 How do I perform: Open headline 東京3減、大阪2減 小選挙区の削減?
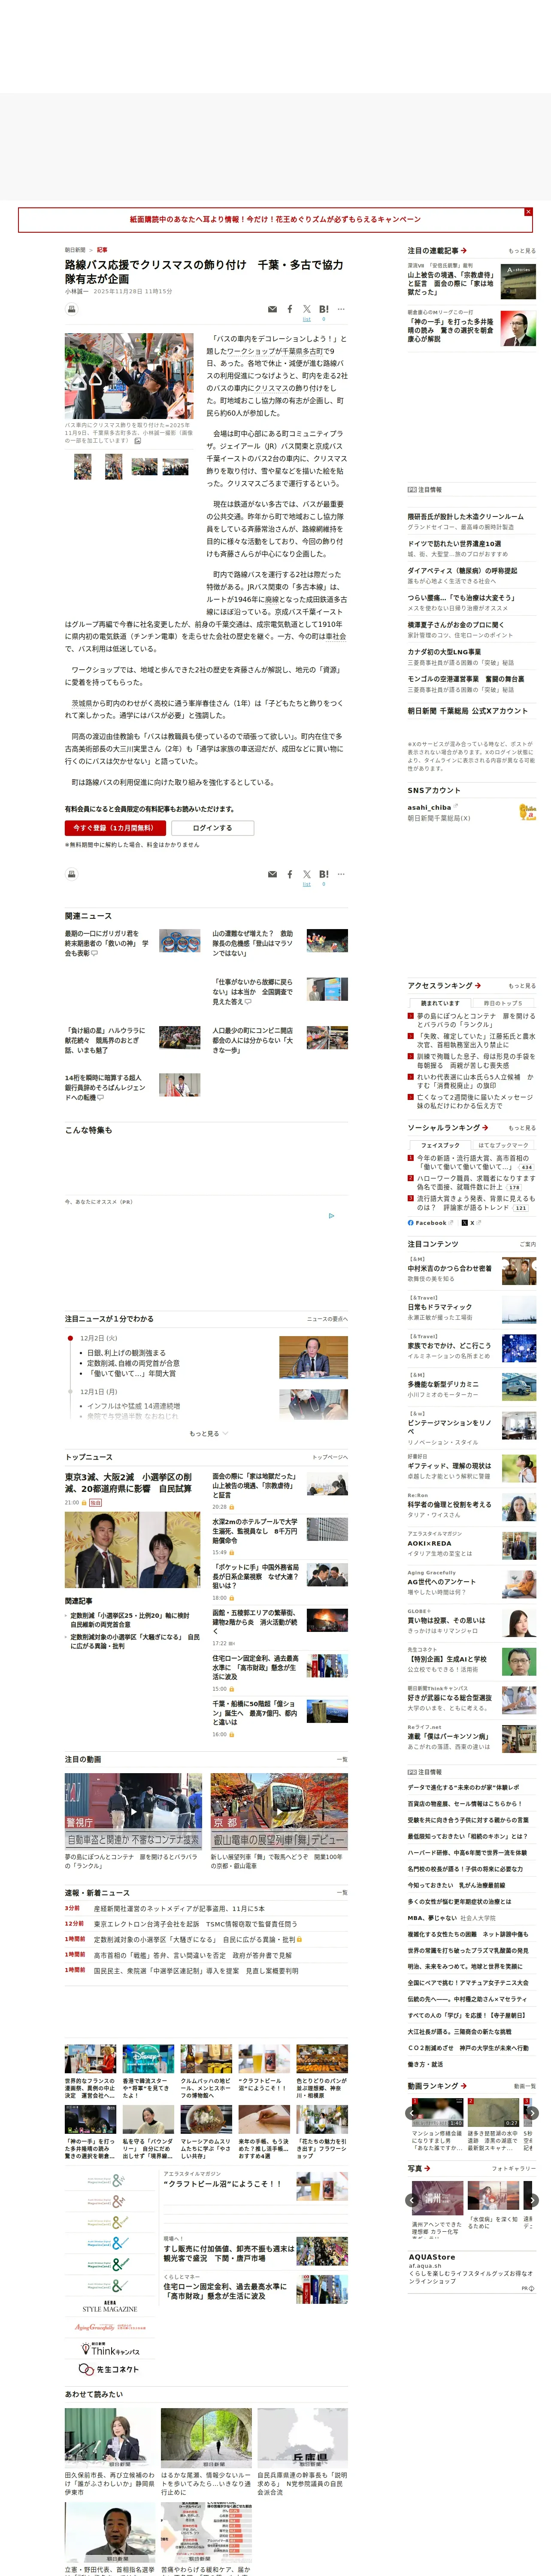(129, 1483)
